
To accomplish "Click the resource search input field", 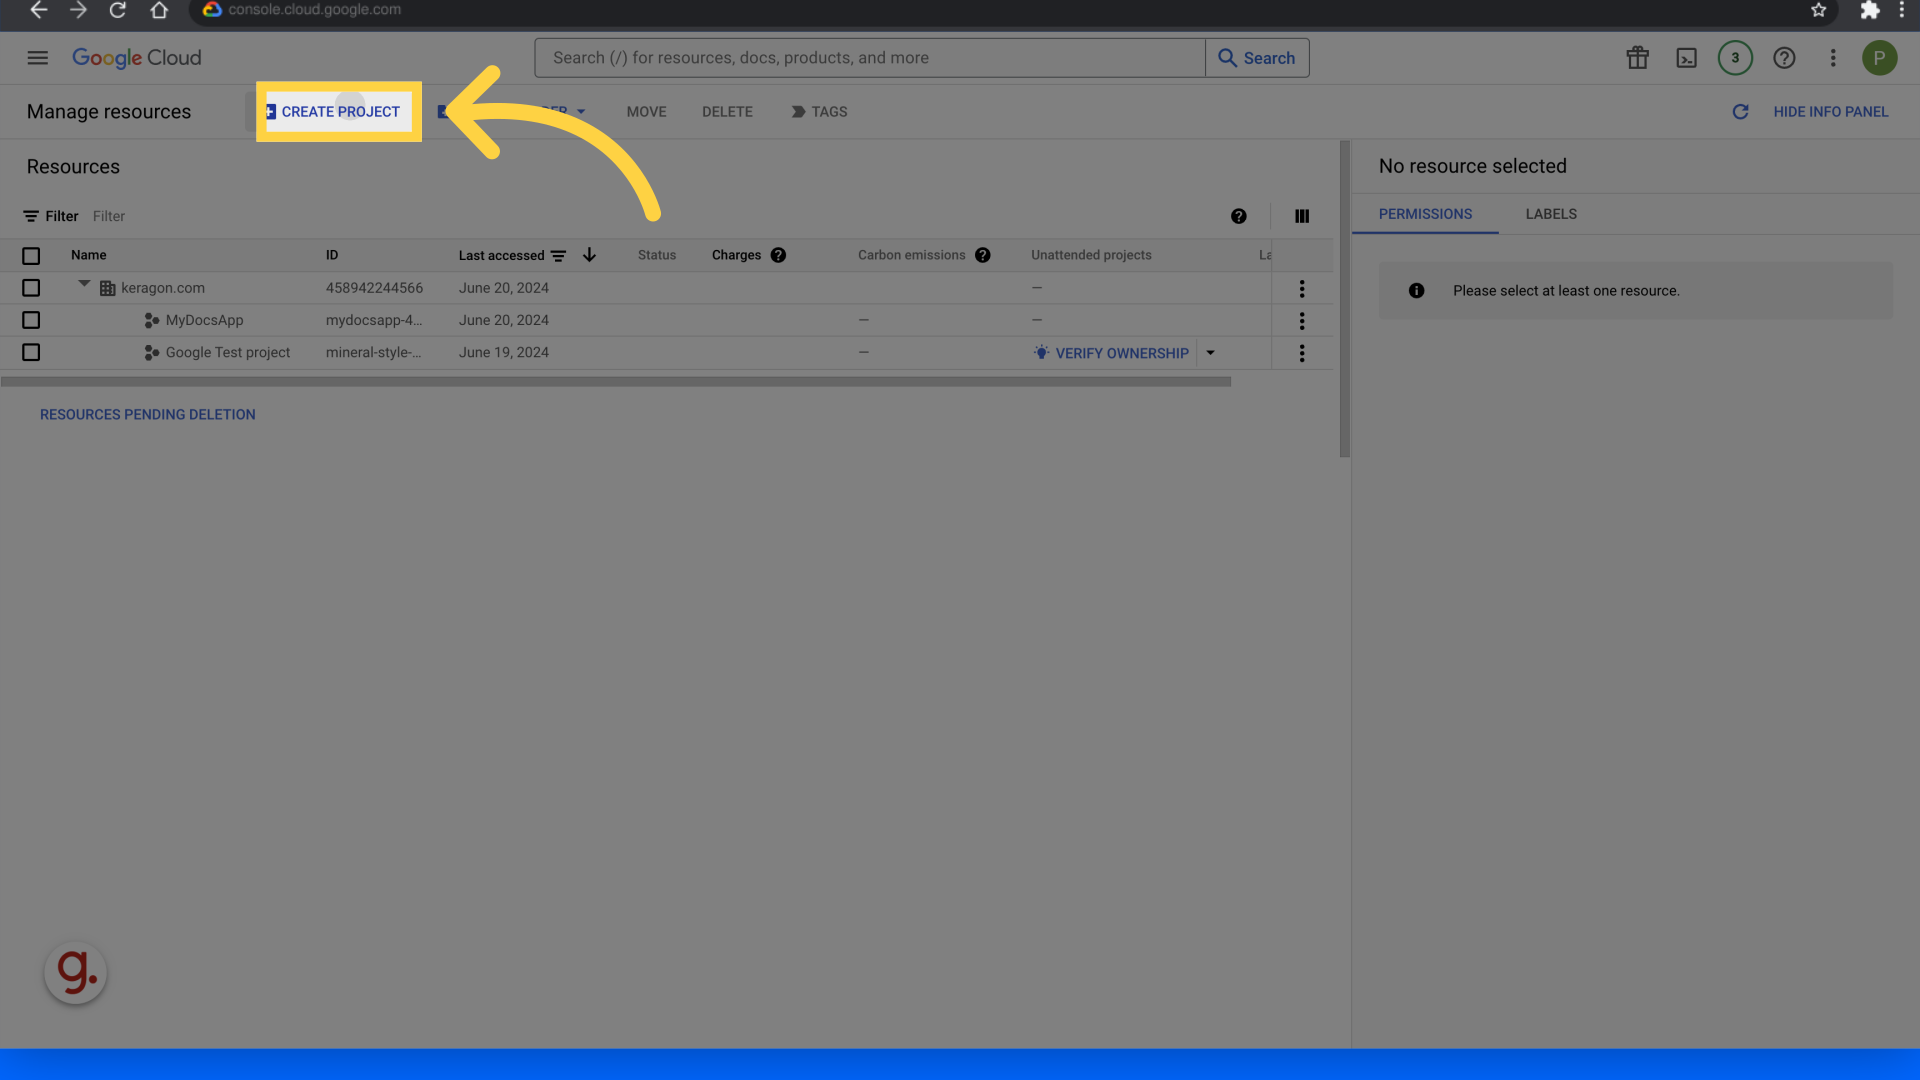I will pyautogui.click(x=870, y=58).
